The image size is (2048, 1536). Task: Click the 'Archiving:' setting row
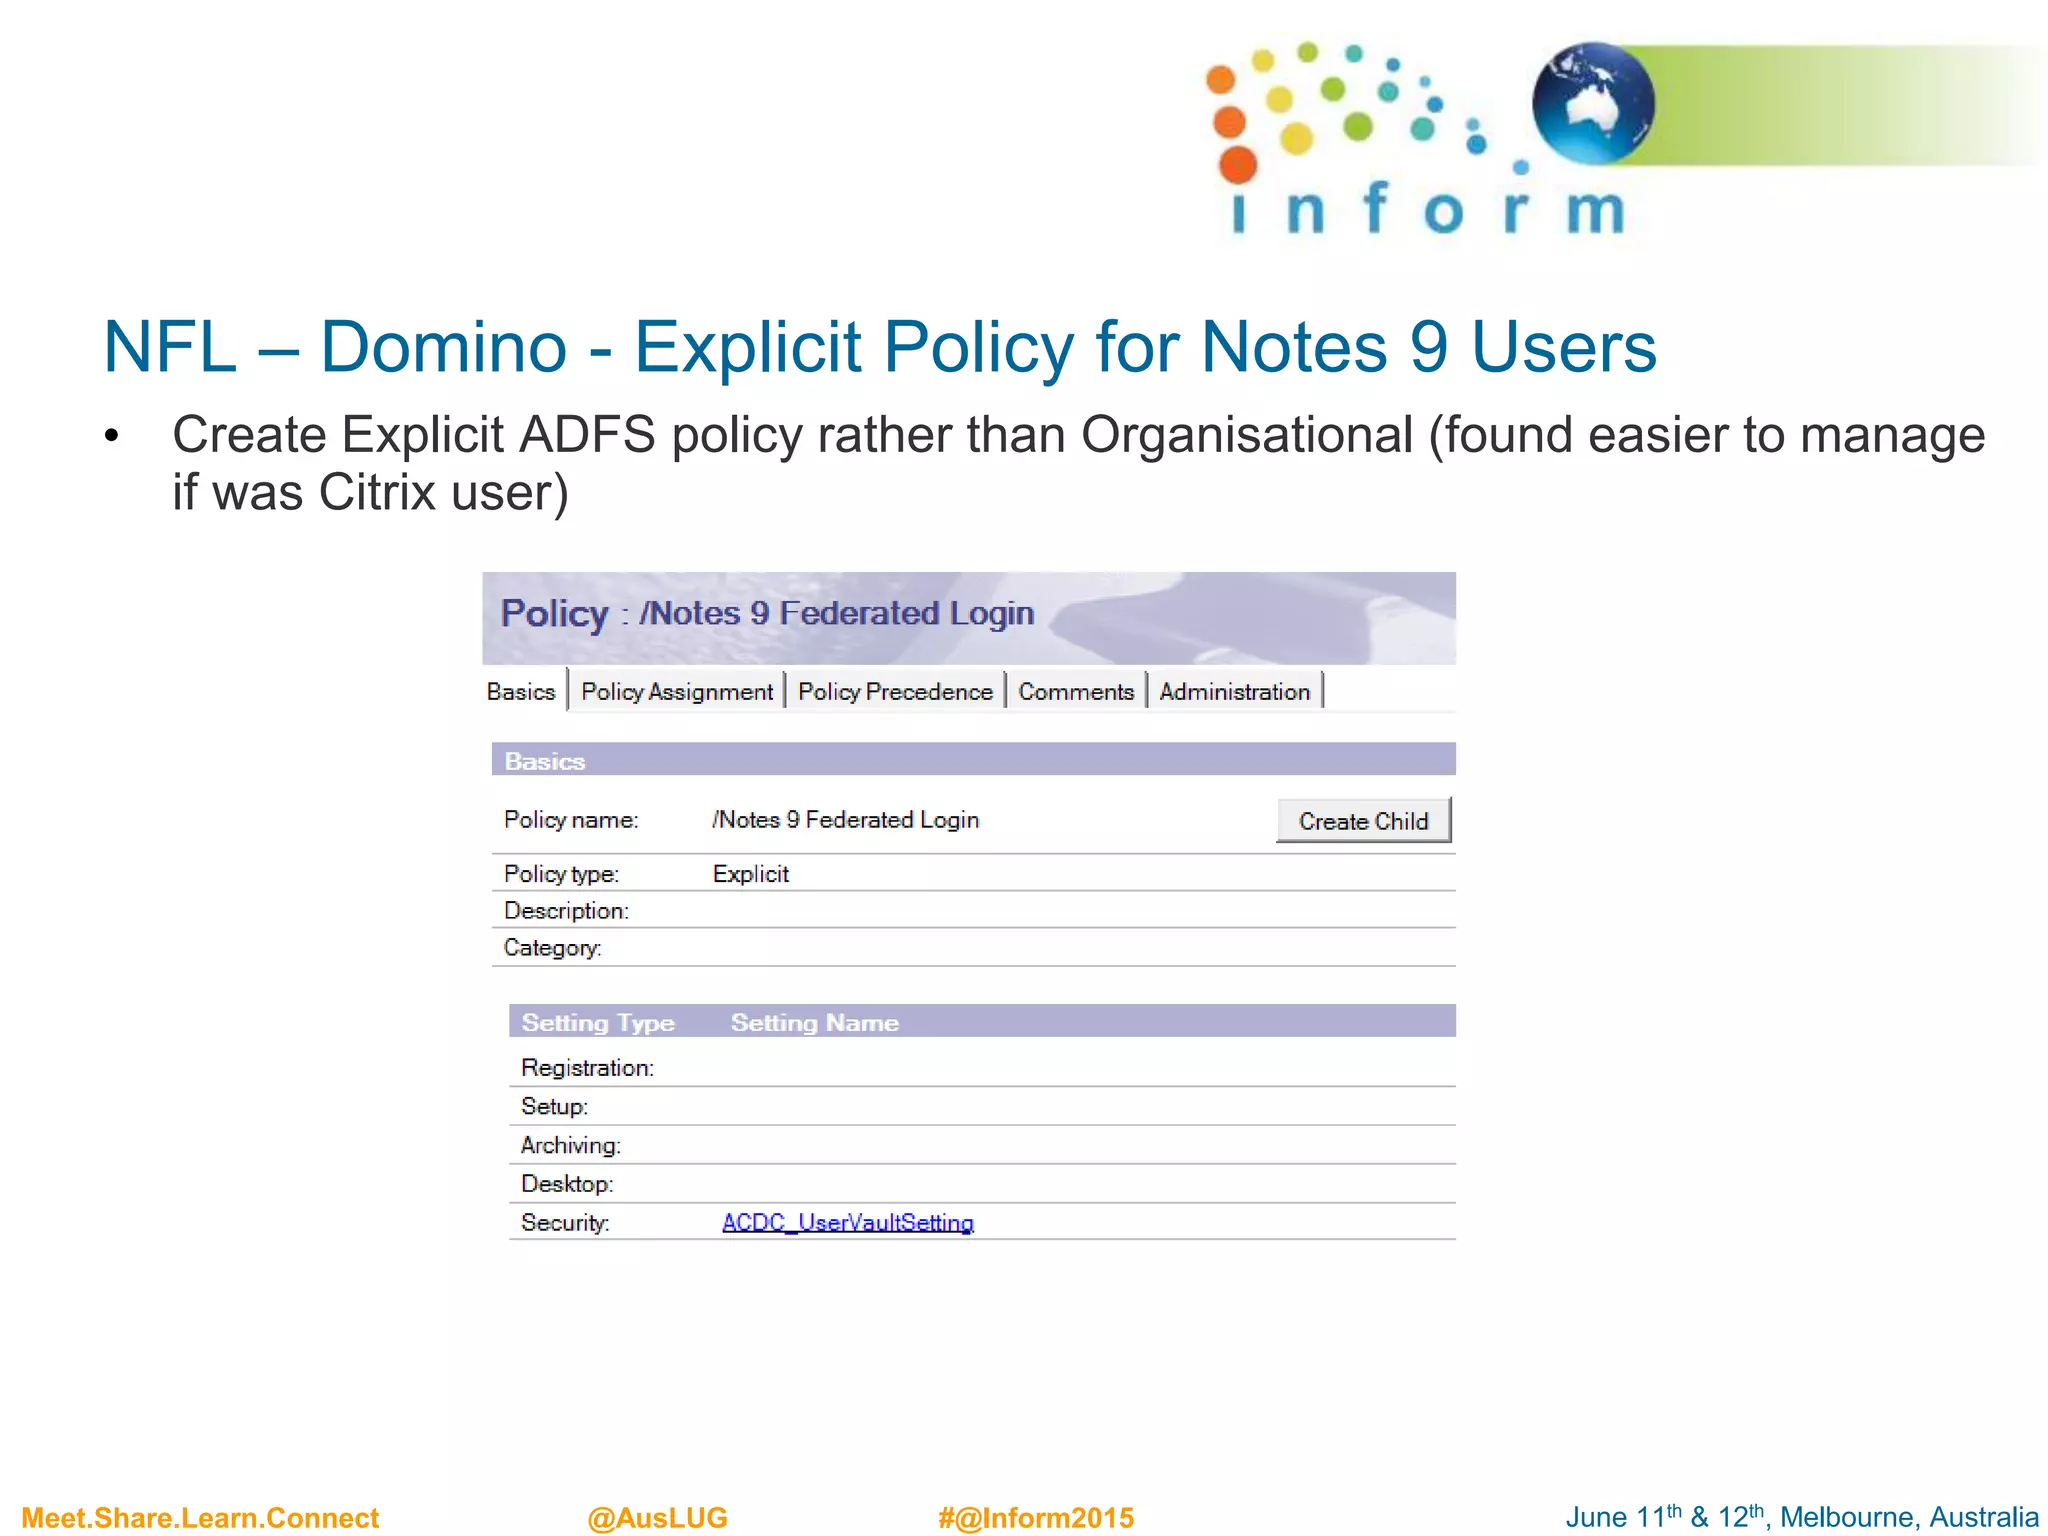982,1145
